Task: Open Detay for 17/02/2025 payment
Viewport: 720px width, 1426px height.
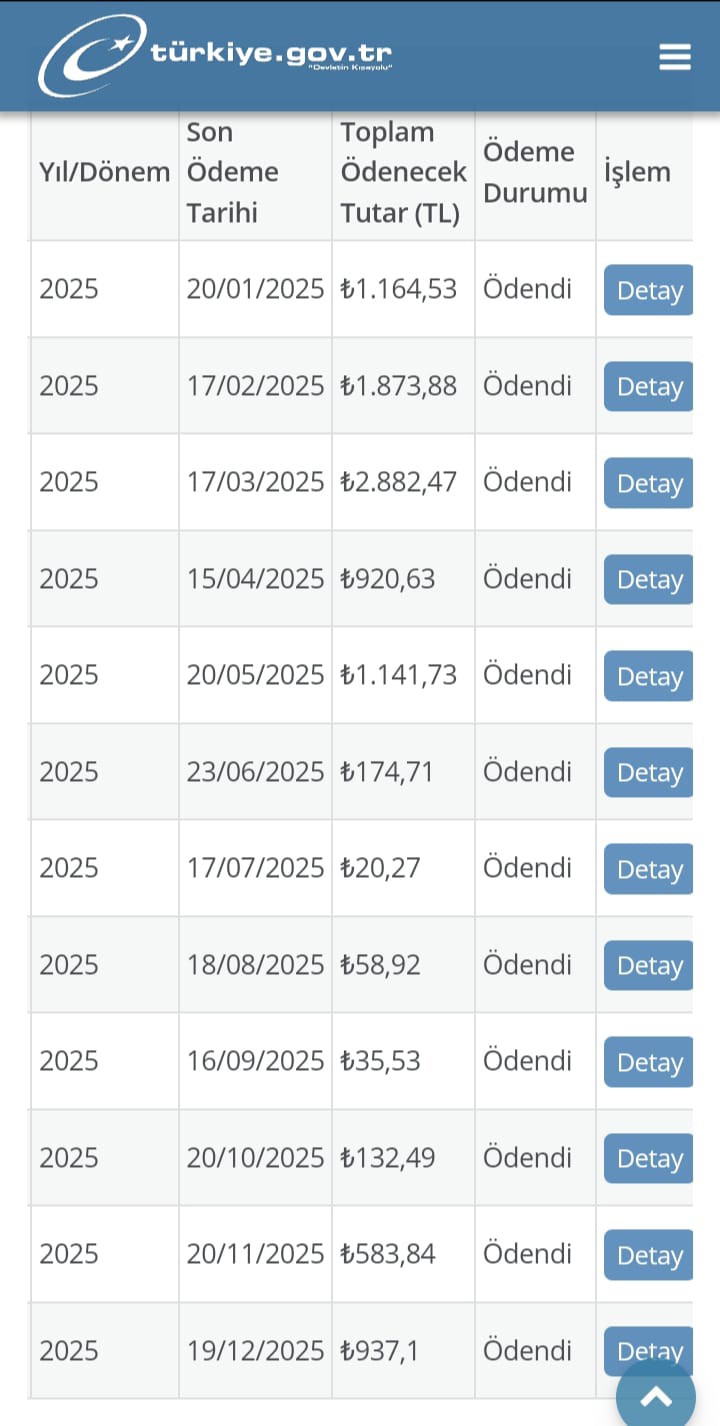Action: 649,387
